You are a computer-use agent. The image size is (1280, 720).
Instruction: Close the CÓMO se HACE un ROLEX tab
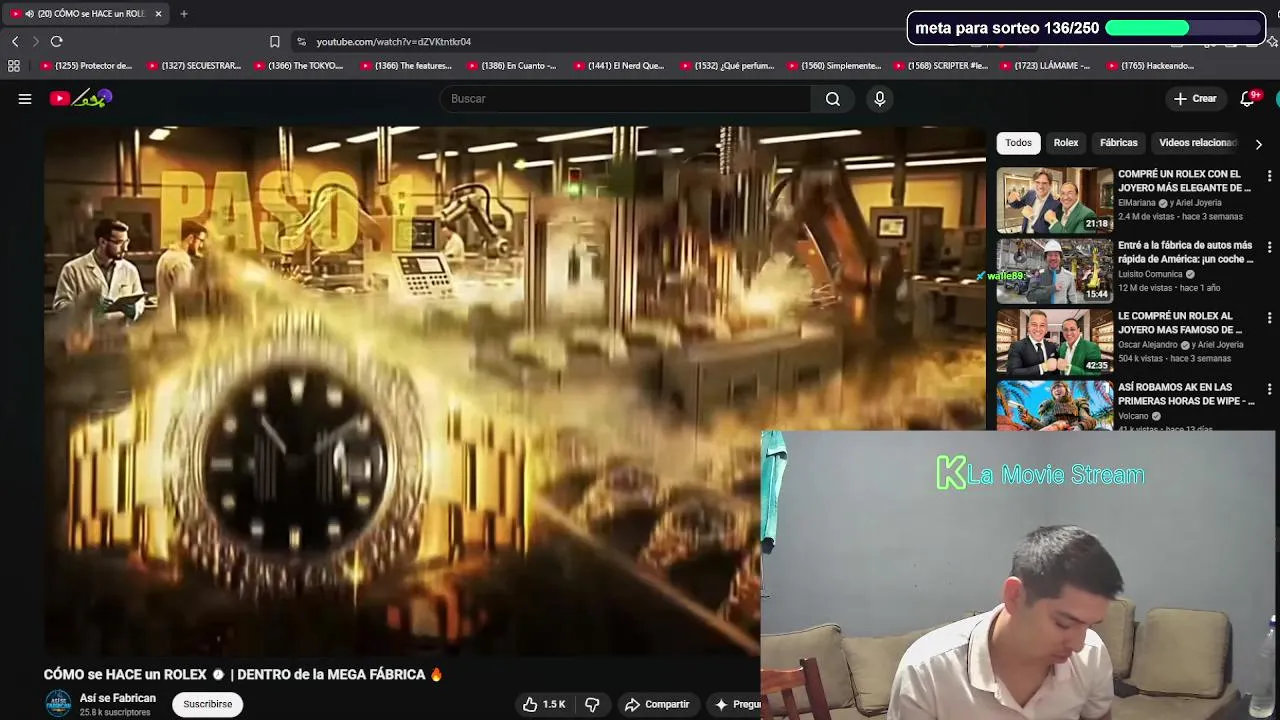pyautogui.click(x=158, y=14)
